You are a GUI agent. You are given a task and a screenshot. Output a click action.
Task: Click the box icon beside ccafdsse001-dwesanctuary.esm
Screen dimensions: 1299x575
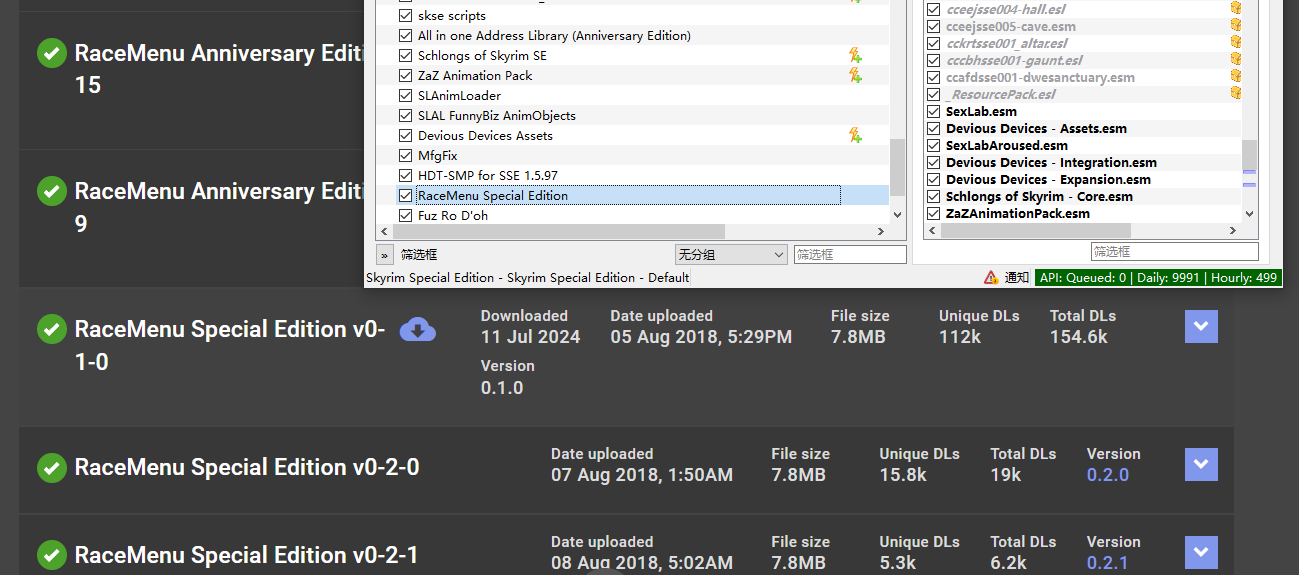pos(1235,77)
